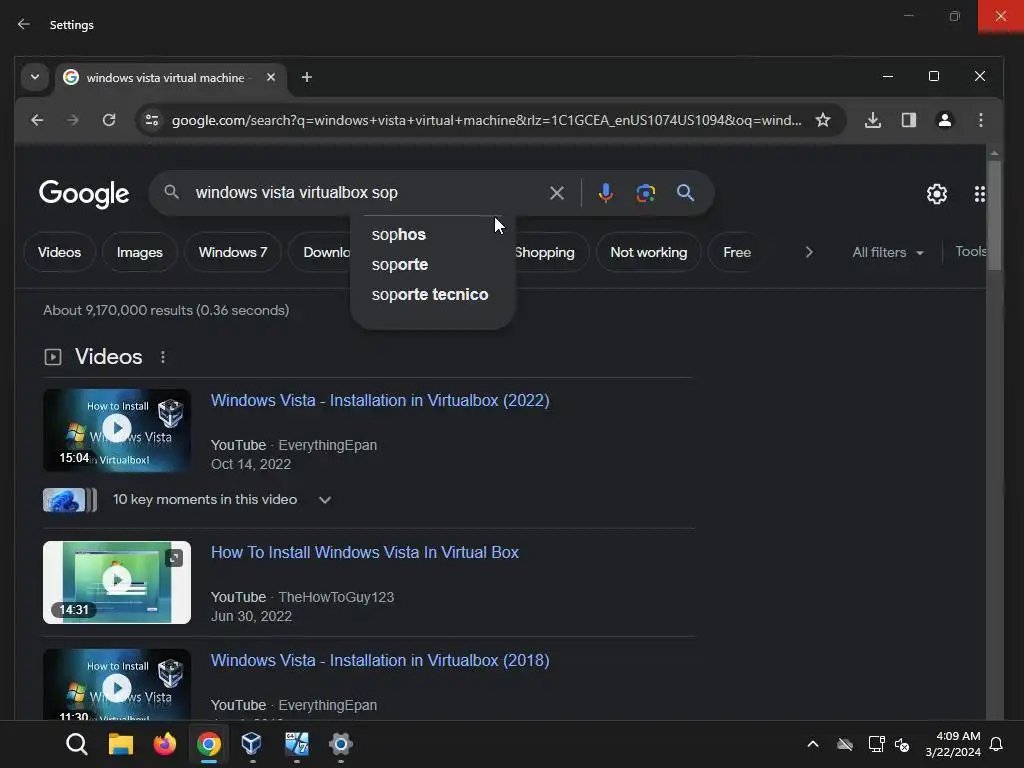
Task: Reload the Google search page
Action: (109, 120)
